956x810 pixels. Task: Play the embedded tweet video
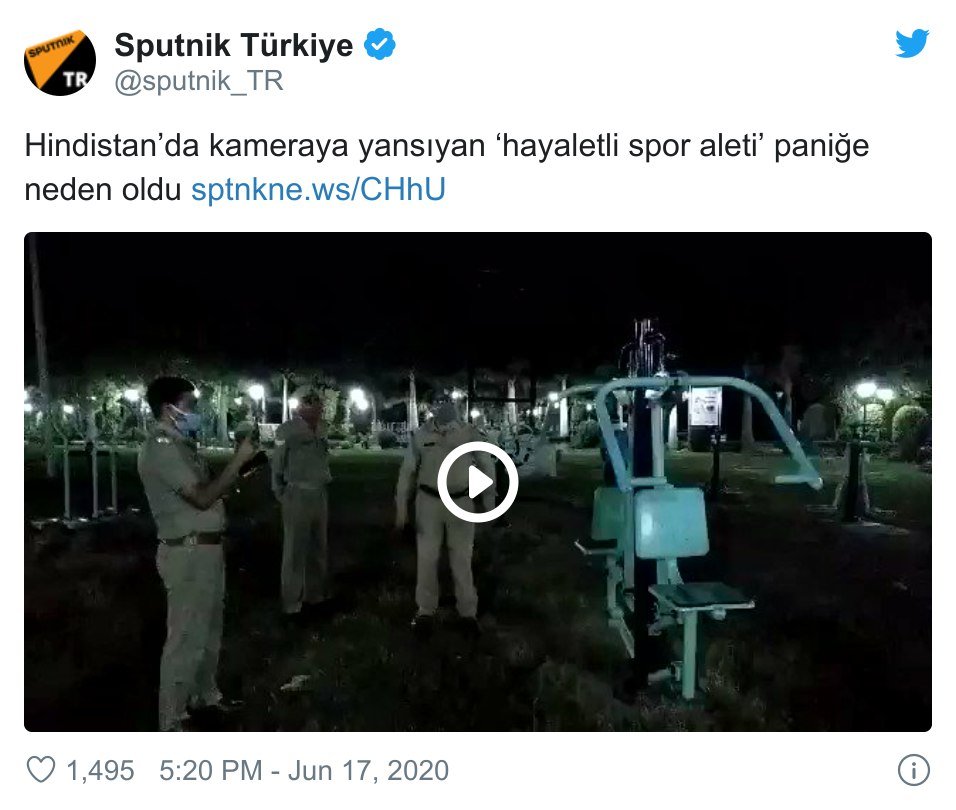477,482
